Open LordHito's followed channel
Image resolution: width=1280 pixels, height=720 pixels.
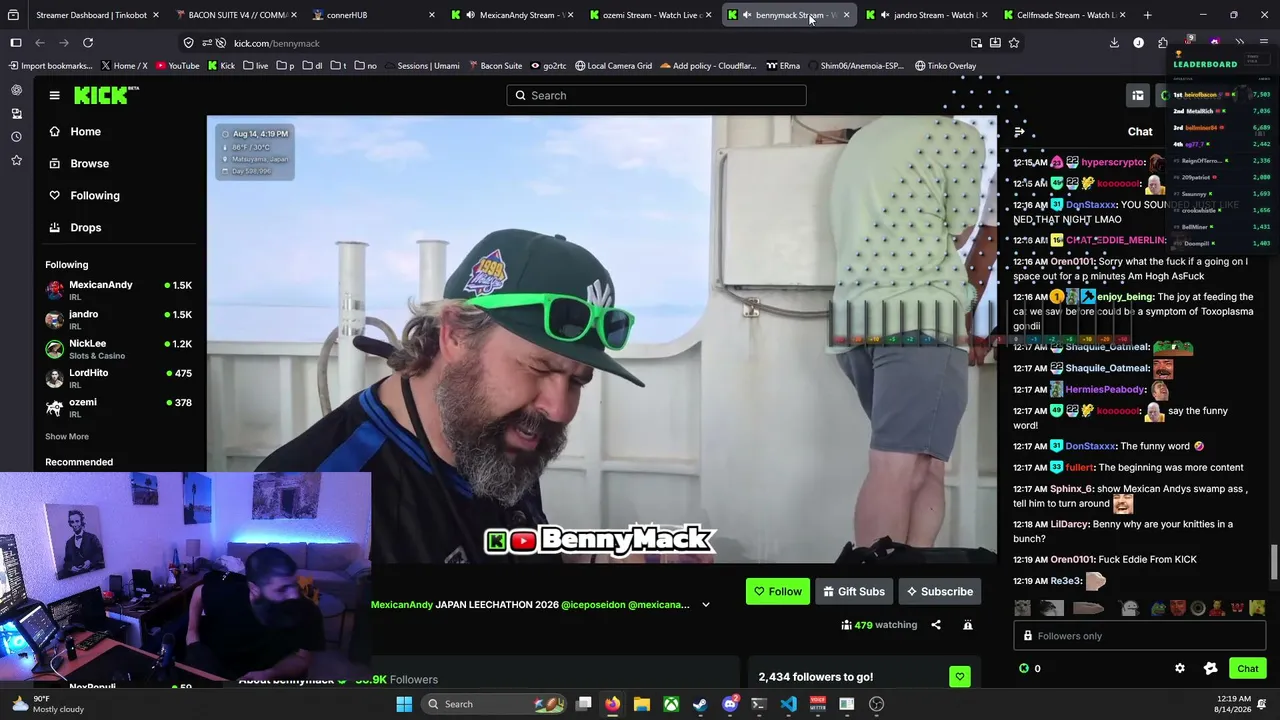[118, 378]
